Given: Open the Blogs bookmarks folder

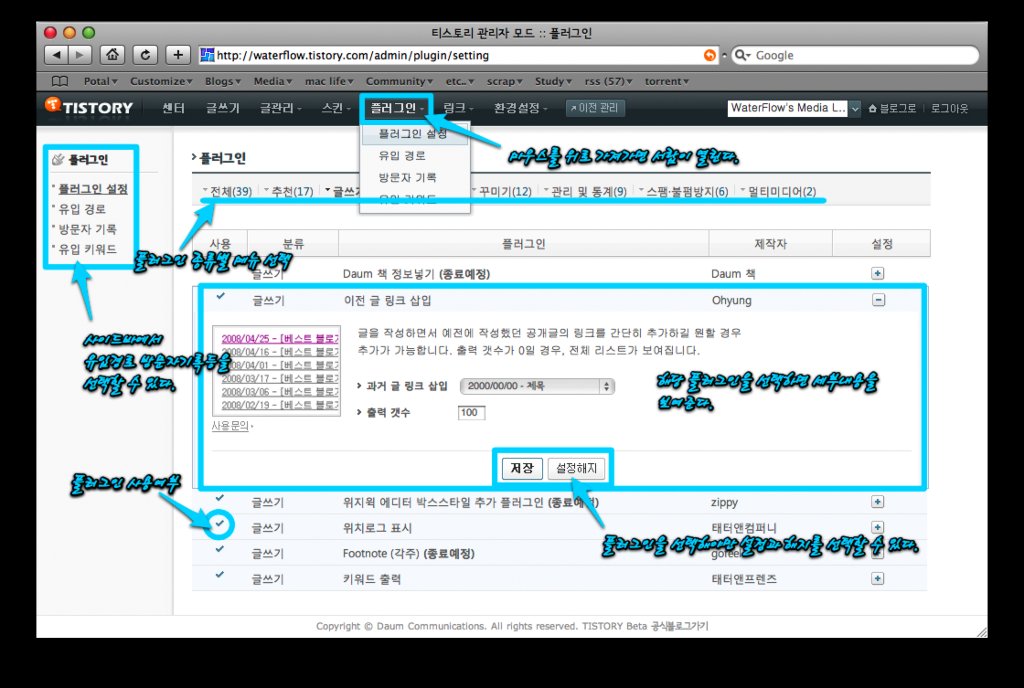Looking at the screenshot, I should (223, 82).
